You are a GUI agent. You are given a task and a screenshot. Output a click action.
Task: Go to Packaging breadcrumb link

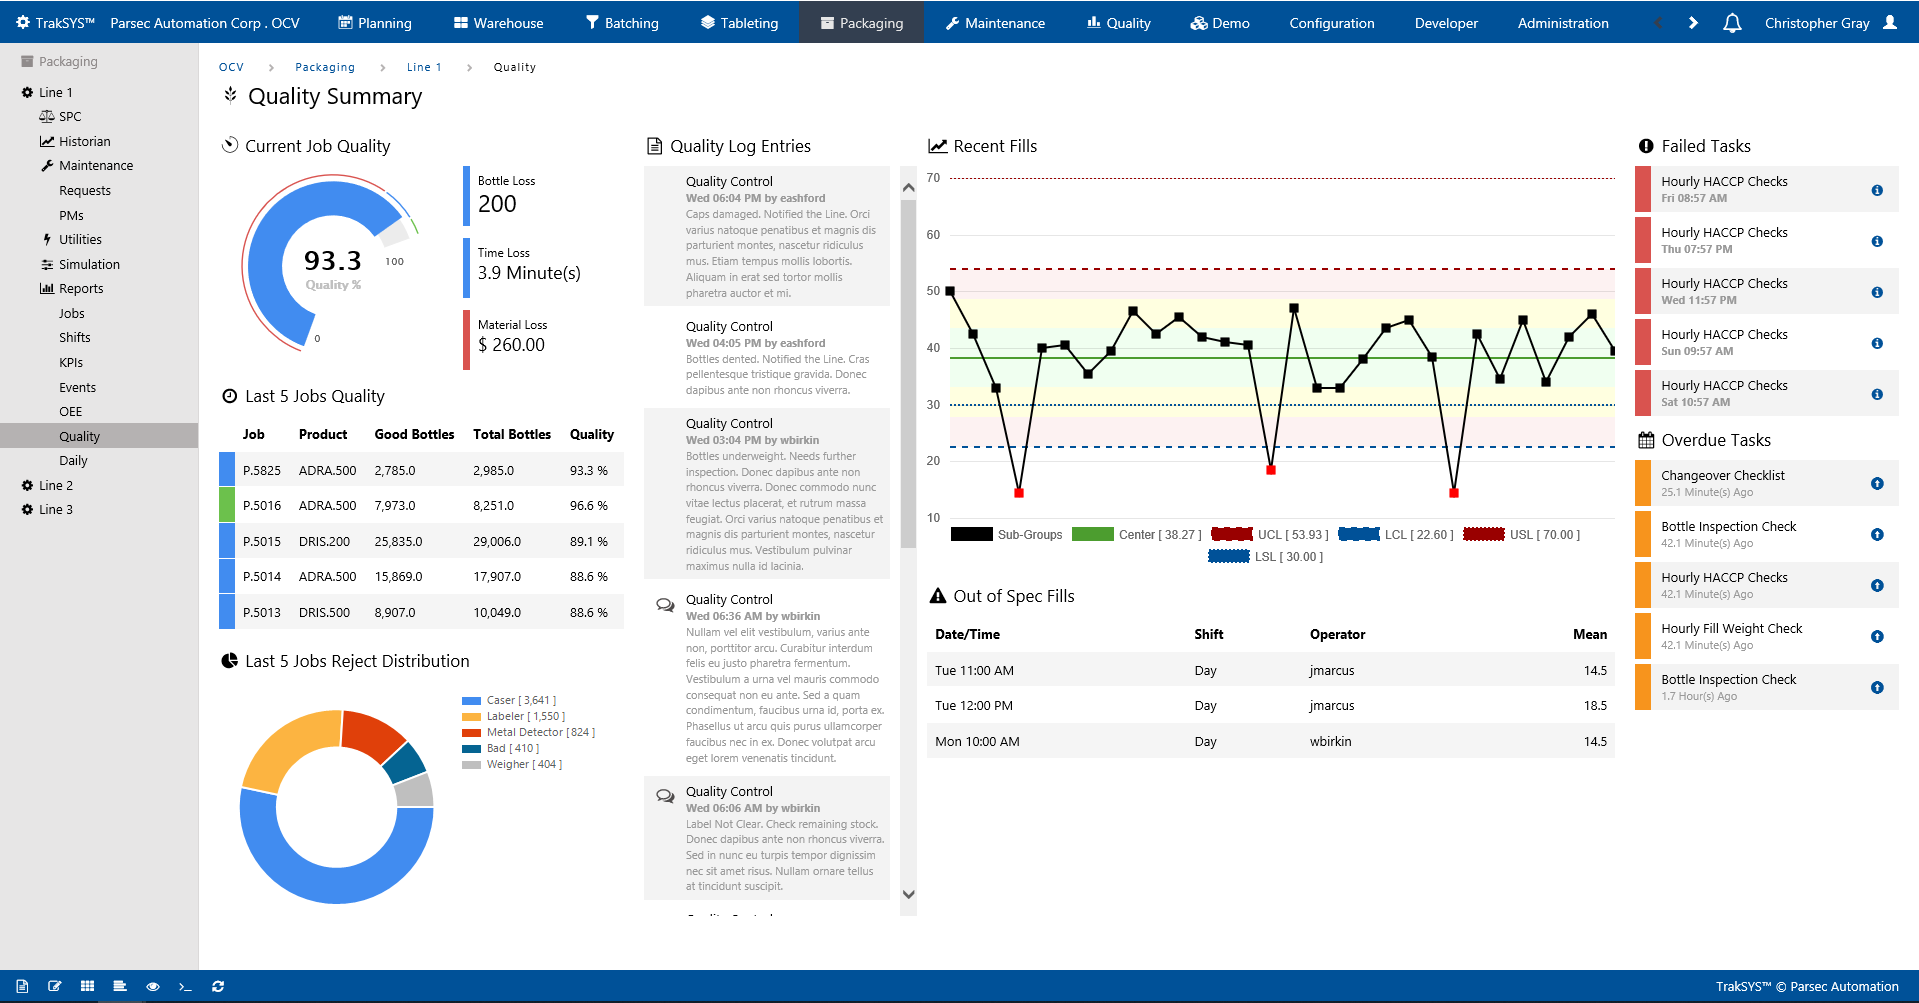click(324, 67)
